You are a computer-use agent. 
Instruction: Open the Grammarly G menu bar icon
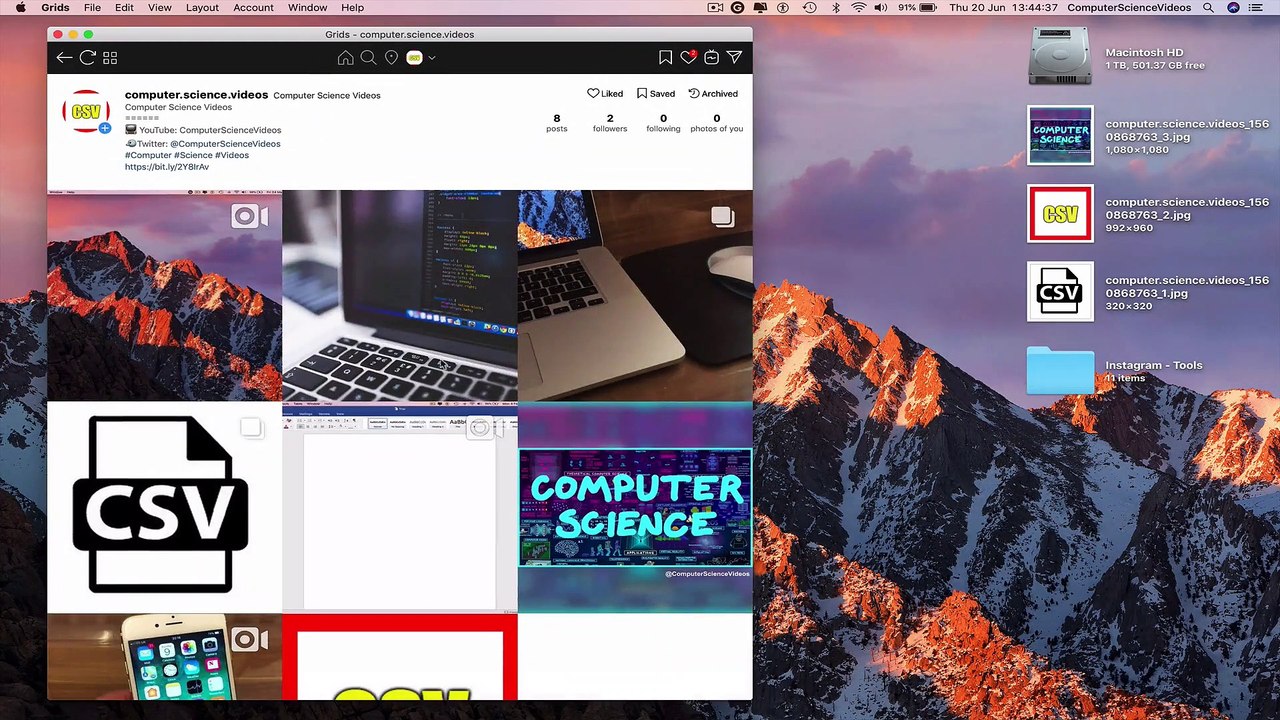point(738,8)
